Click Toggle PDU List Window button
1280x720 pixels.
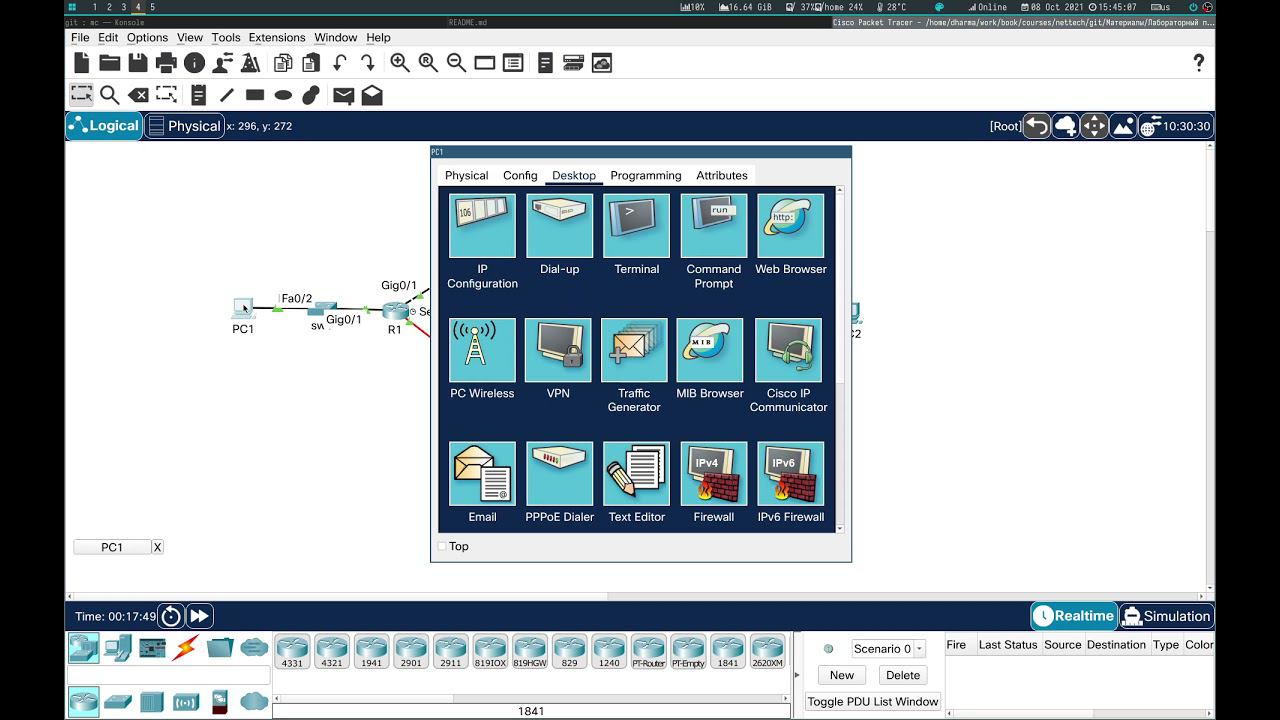coord(874,702)
